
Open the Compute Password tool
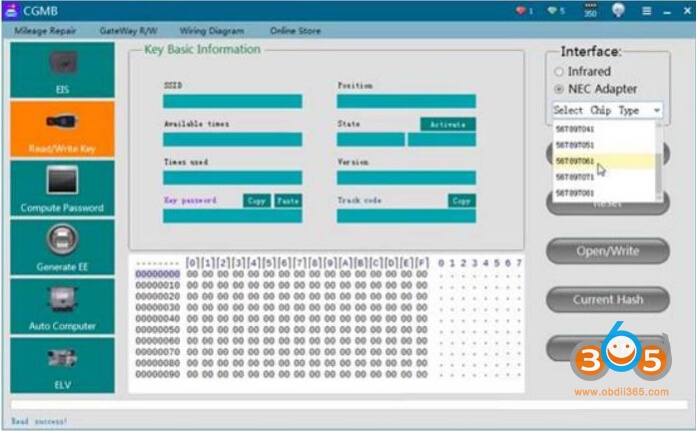coord(62,188)
